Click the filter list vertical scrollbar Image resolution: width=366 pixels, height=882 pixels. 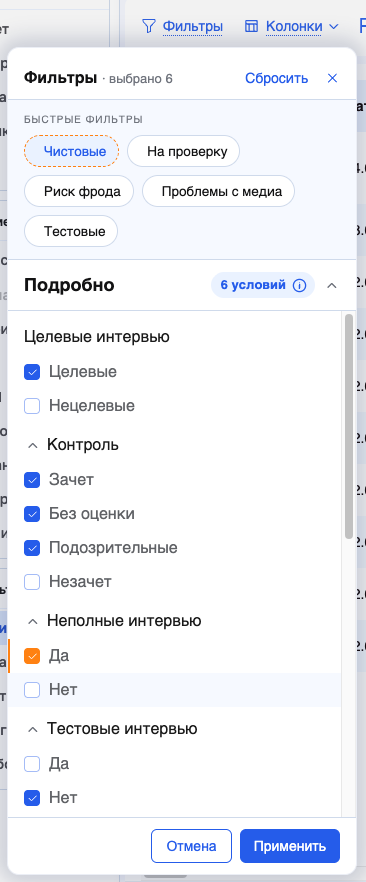pyautogui.click(x=349, y=426)
